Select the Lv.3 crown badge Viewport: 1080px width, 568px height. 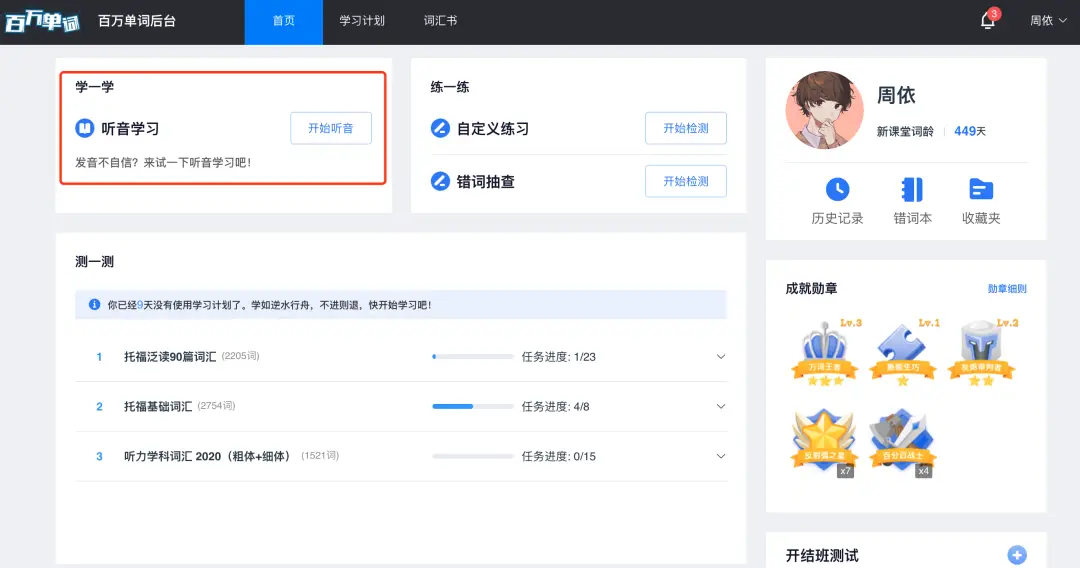pyautogui.click(x=824, y=353)
